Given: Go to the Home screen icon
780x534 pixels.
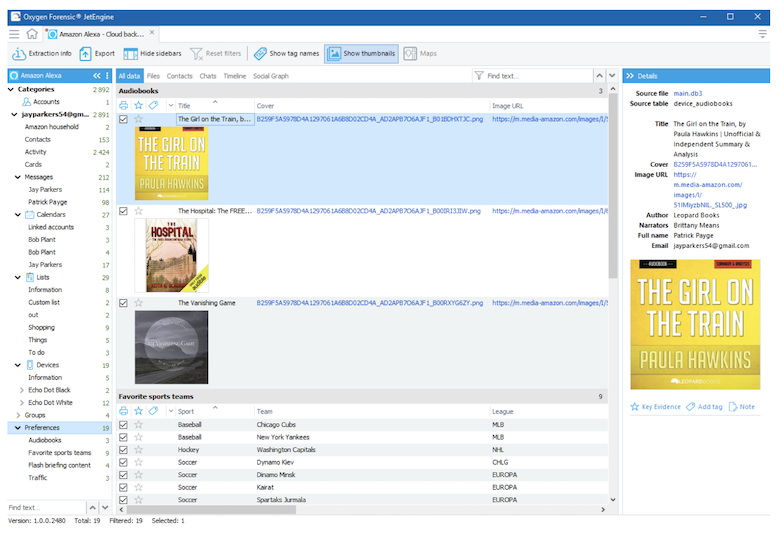Looking at the screenshot, I should (x=32, y=34).
